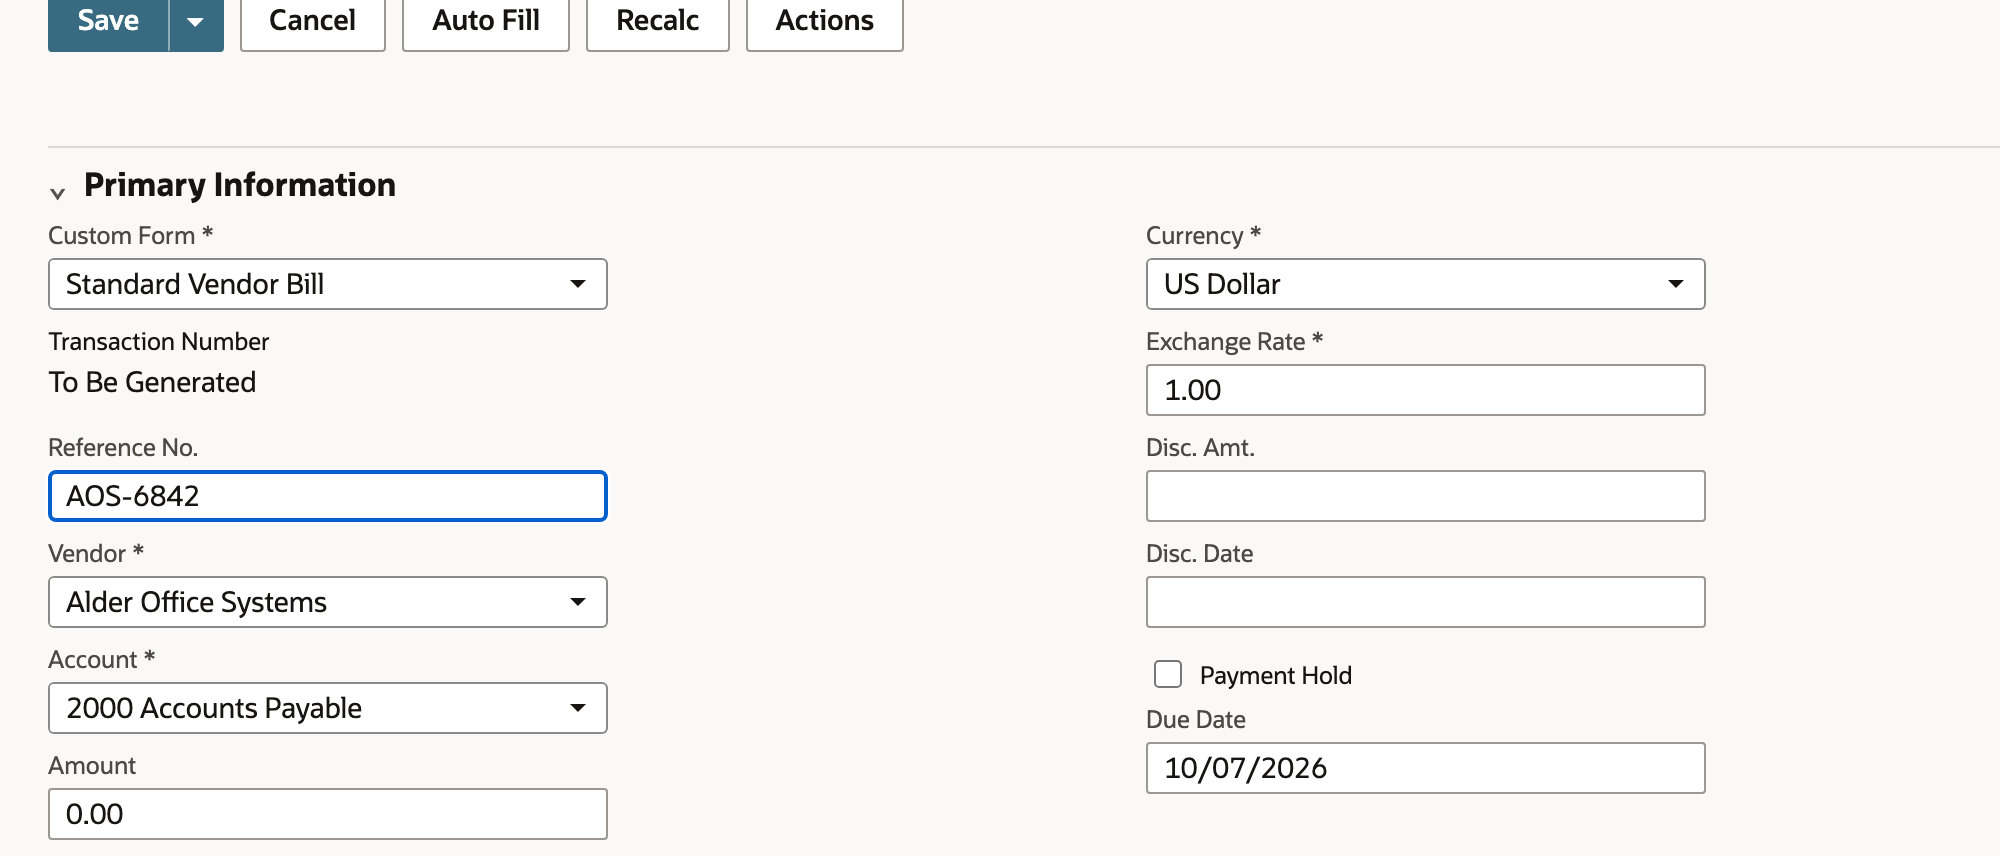2000x856 pixels.
Task: Click the Recalc button
Action: pos(658,22)
